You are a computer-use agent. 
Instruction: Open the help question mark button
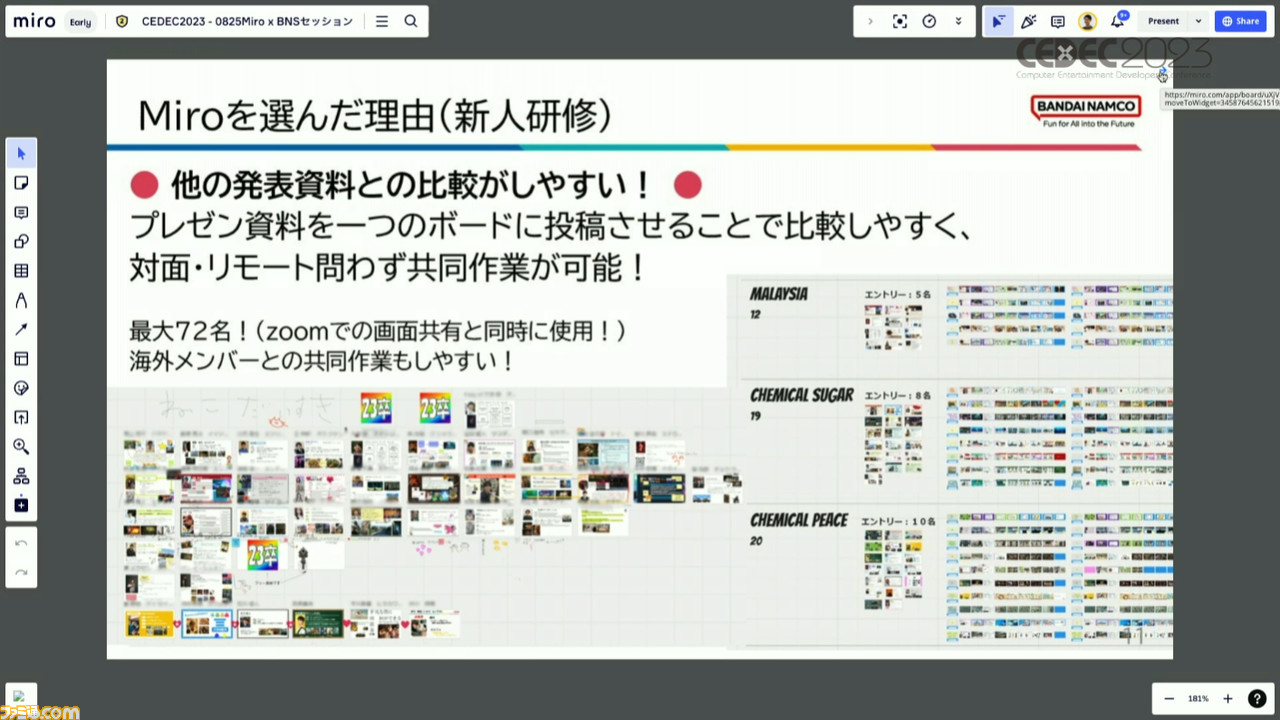[x=1257, y=699]
